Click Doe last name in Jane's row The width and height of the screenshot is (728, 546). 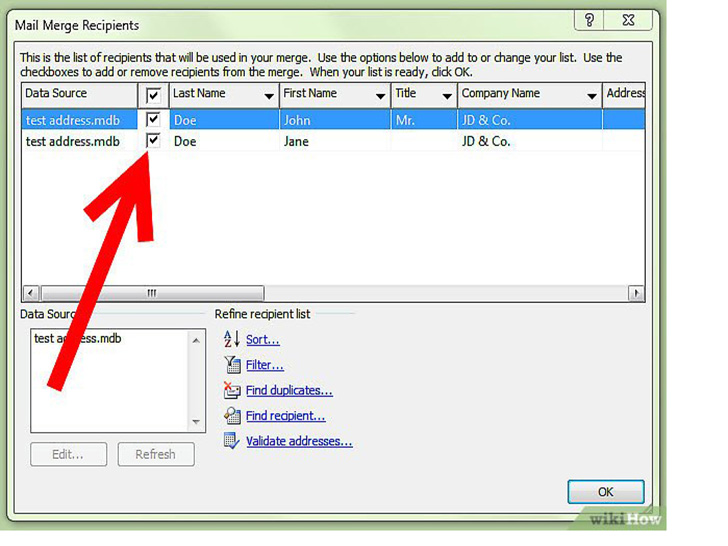(224, 141)
